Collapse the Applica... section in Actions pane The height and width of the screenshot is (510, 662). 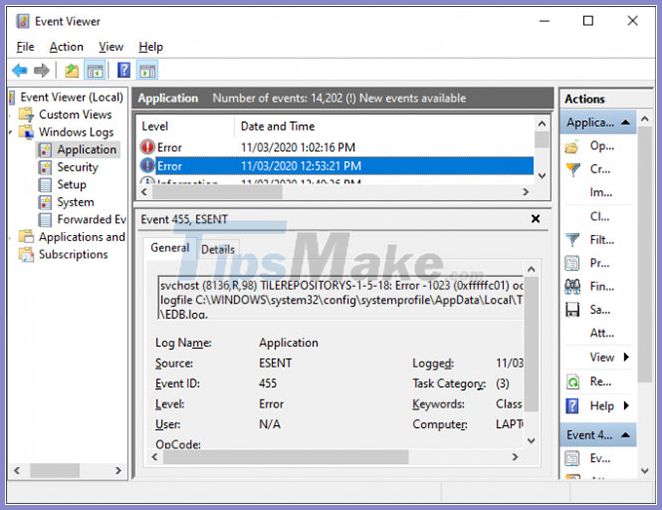(x=626, y=123)
